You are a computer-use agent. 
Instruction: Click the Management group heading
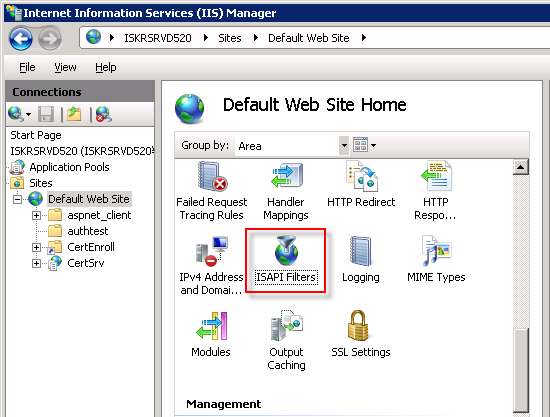click(223, 404)
